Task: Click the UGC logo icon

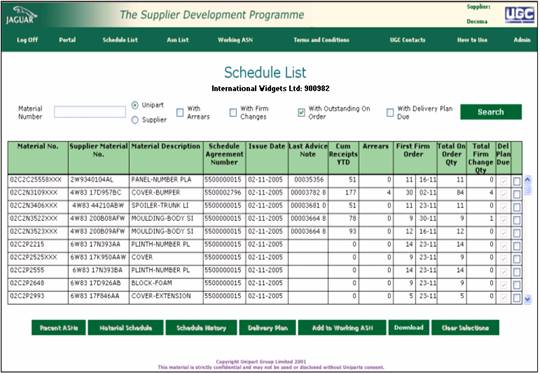Action: click(520, 15)
